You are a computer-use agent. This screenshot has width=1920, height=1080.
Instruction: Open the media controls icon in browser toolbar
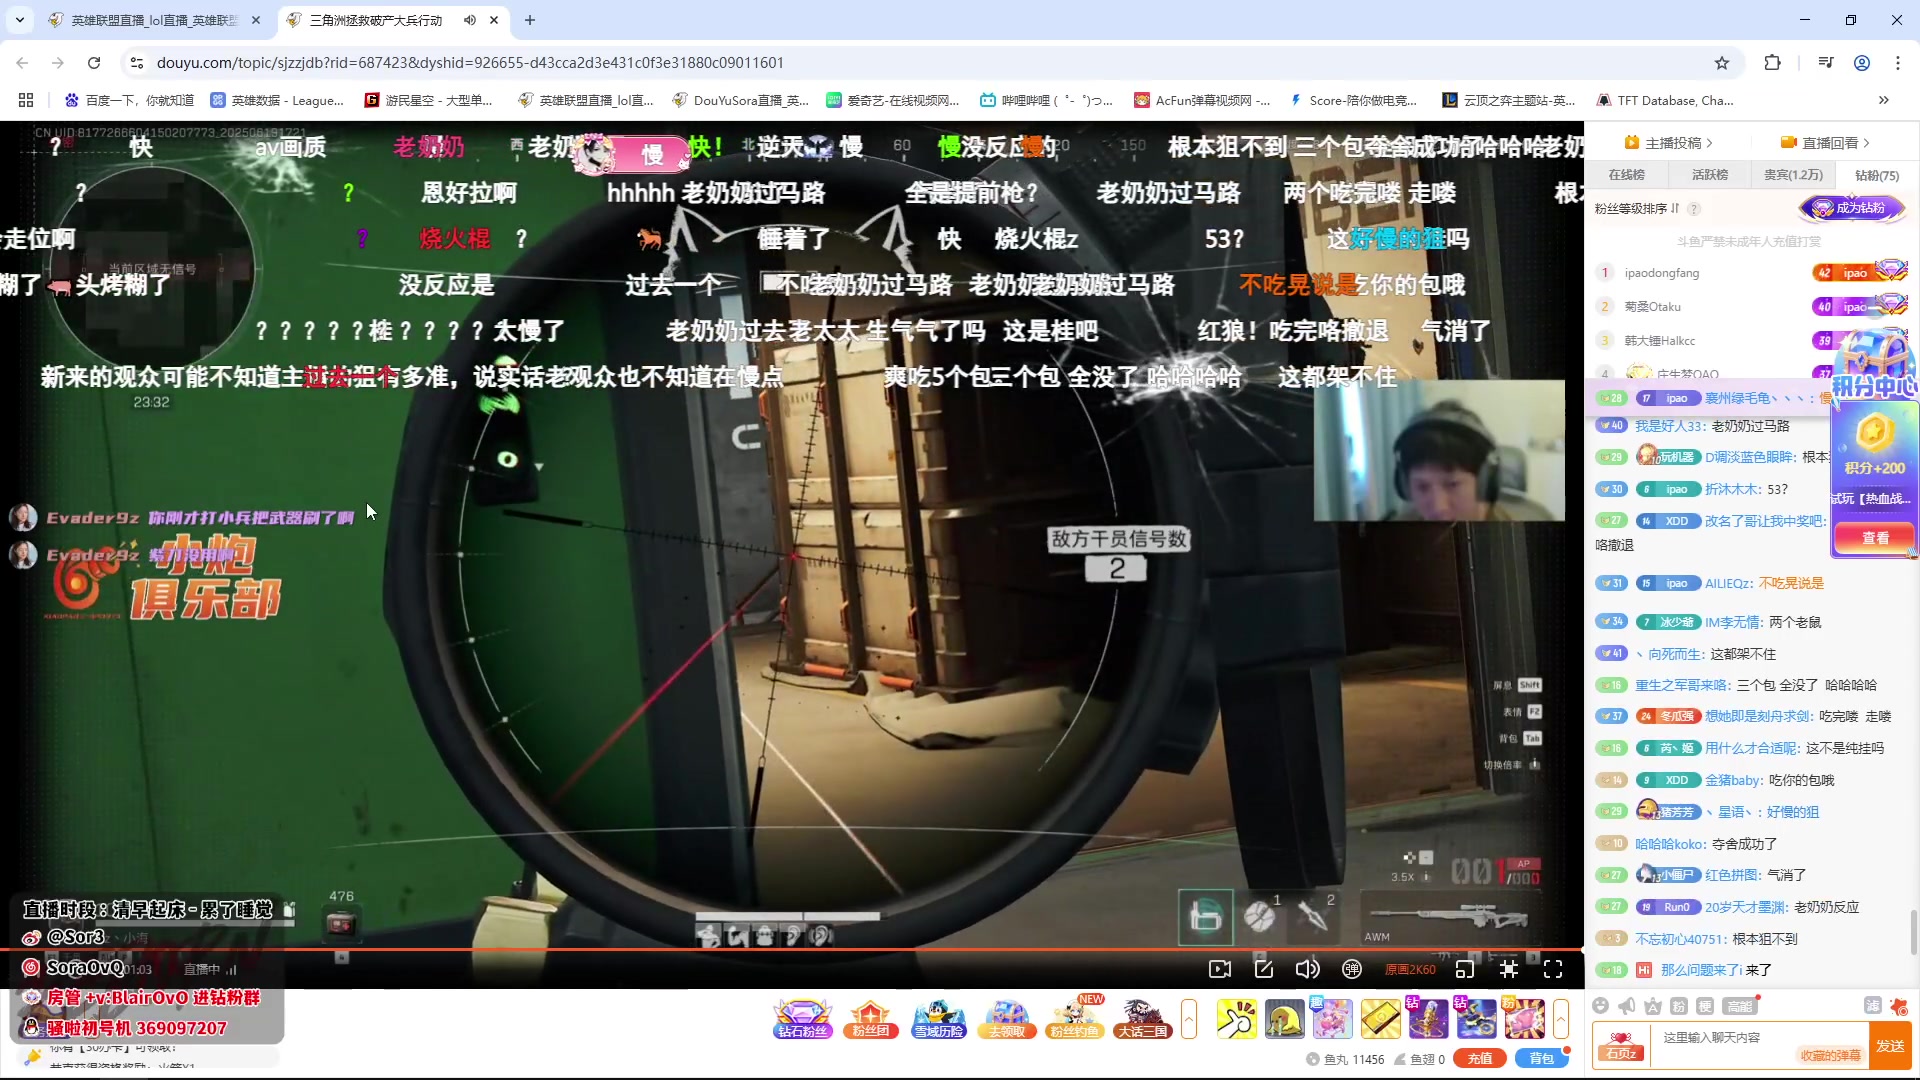[1826, 63]
